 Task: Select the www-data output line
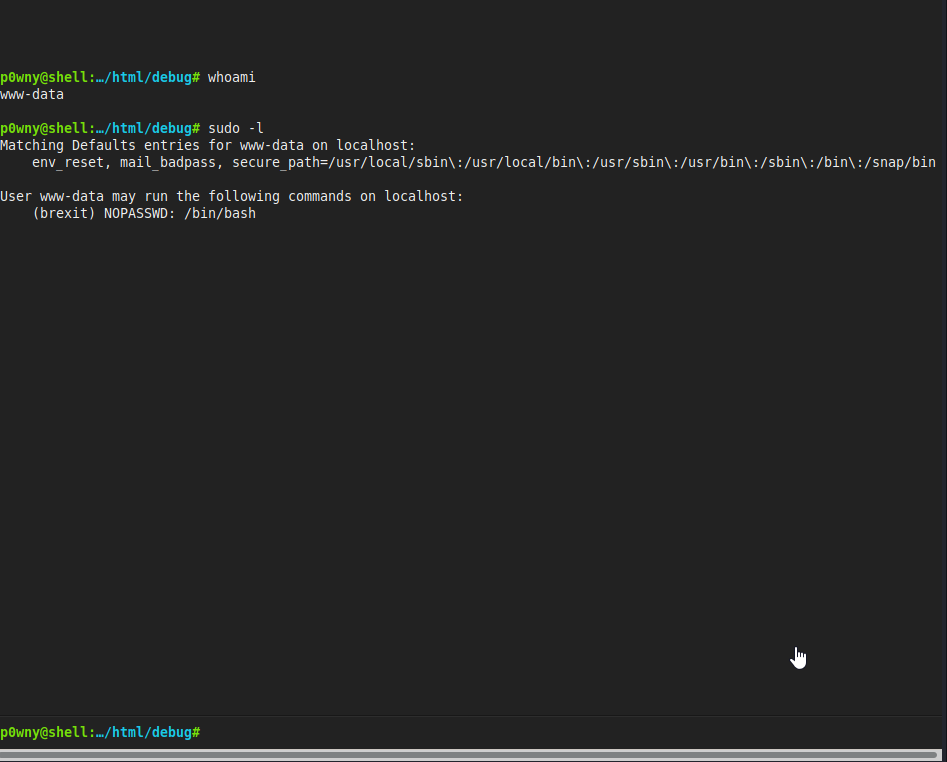click(x=31, y=94)
